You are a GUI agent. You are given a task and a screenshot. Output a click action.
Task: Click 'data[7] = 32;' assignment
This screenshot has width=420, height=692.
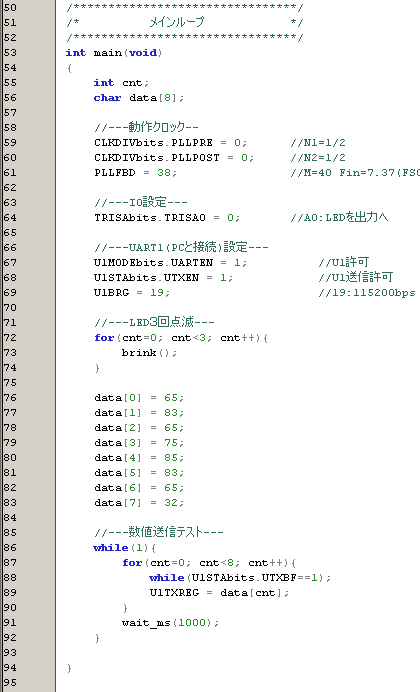click(x=139, y=503)
